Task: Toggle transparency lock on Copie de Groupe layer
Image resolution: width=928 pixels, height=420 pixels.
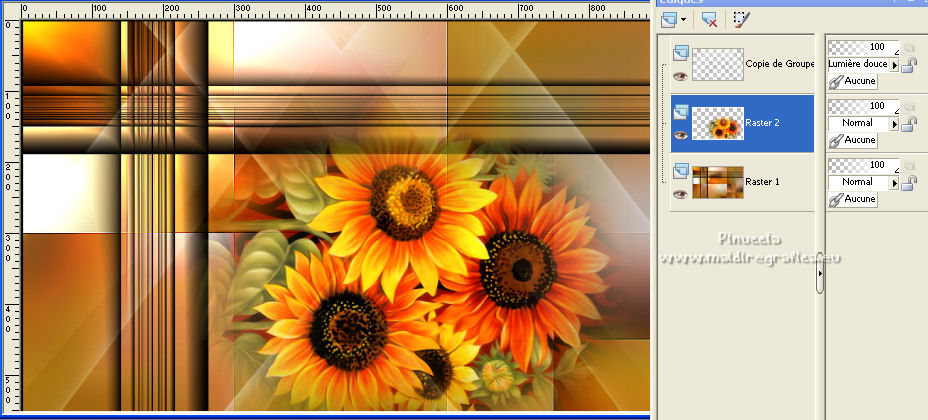Action: [x=909, y=65]
